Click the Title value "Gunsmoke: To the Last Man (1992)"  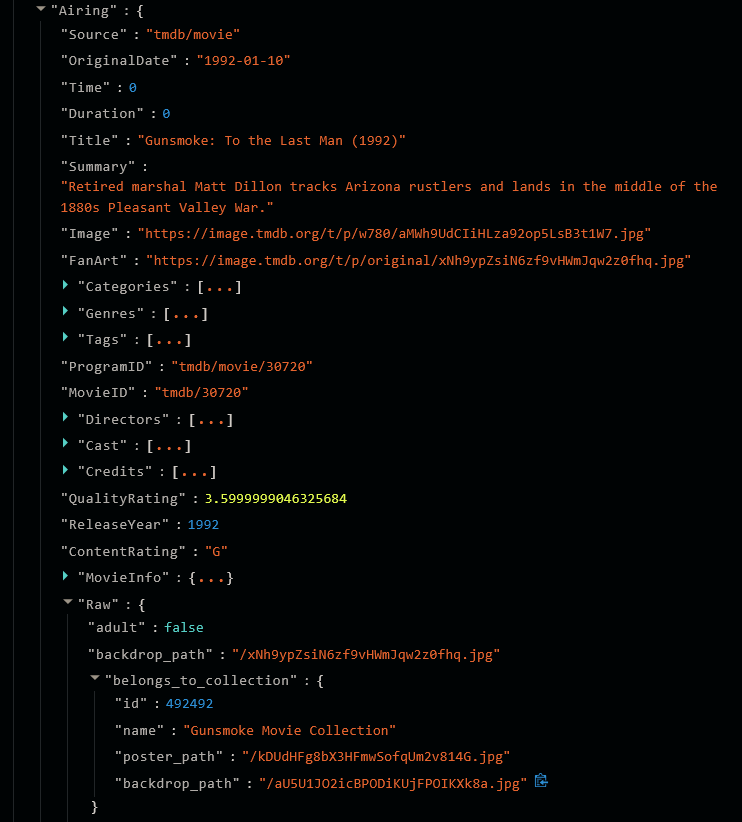tap(271, 141)
